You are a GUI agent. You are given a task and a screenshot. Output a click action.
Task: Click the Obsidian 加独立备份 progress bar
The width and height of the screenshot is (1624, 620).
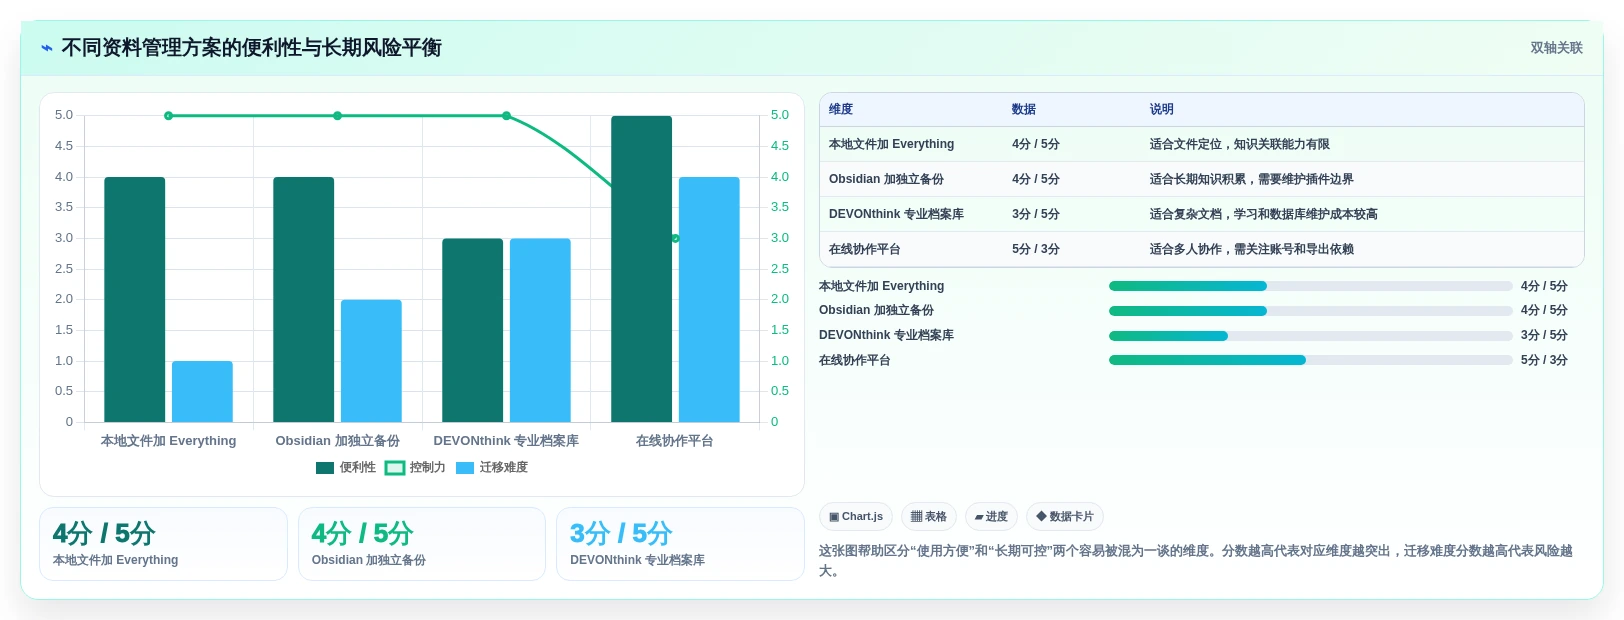click(1310, 311)
